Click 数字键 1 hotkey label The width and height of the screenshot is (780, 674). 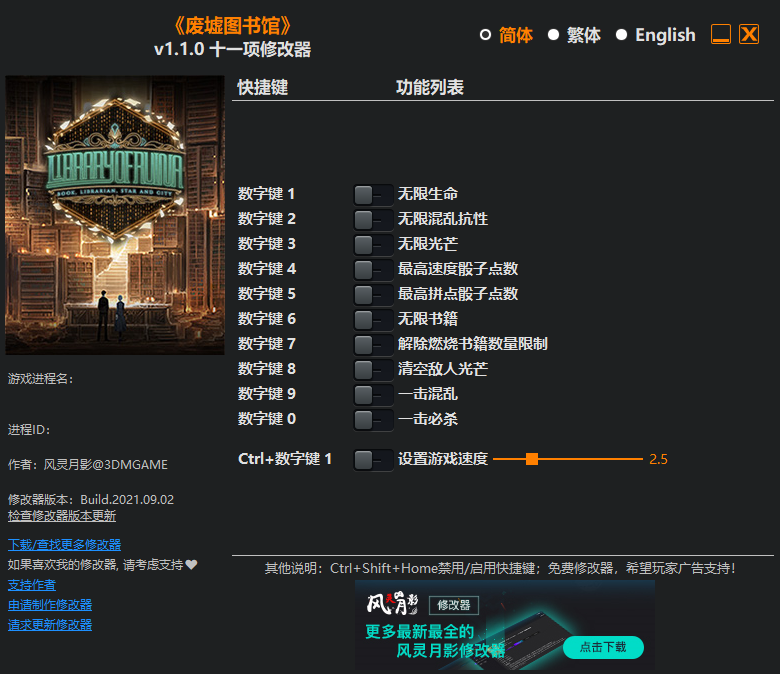point(267,194)
